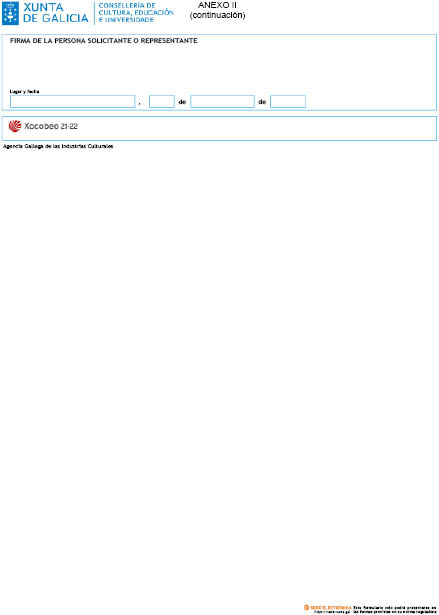Select the '(continuación)' subtitle
439x615 pixels.
tap(217, 16)
